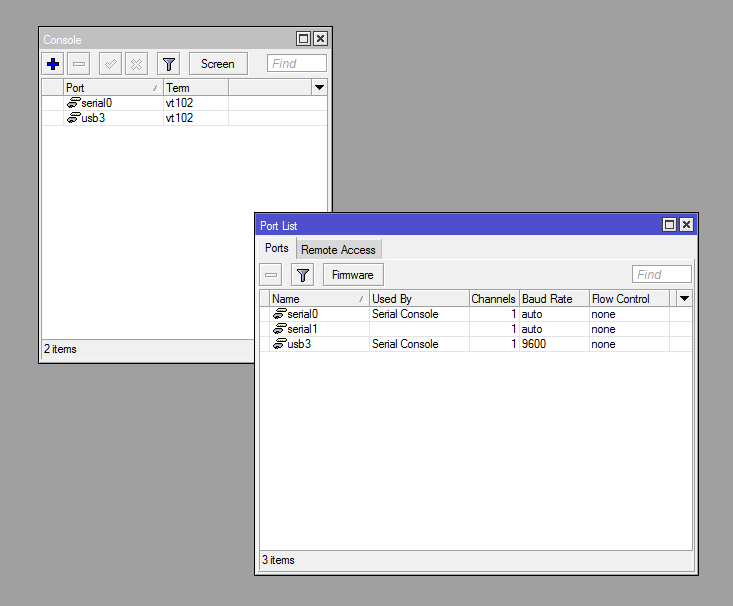The width and height of the screenshot is (733, 606).
Task: Open the Console columns dropdown arrow
Action: point(319,87)
